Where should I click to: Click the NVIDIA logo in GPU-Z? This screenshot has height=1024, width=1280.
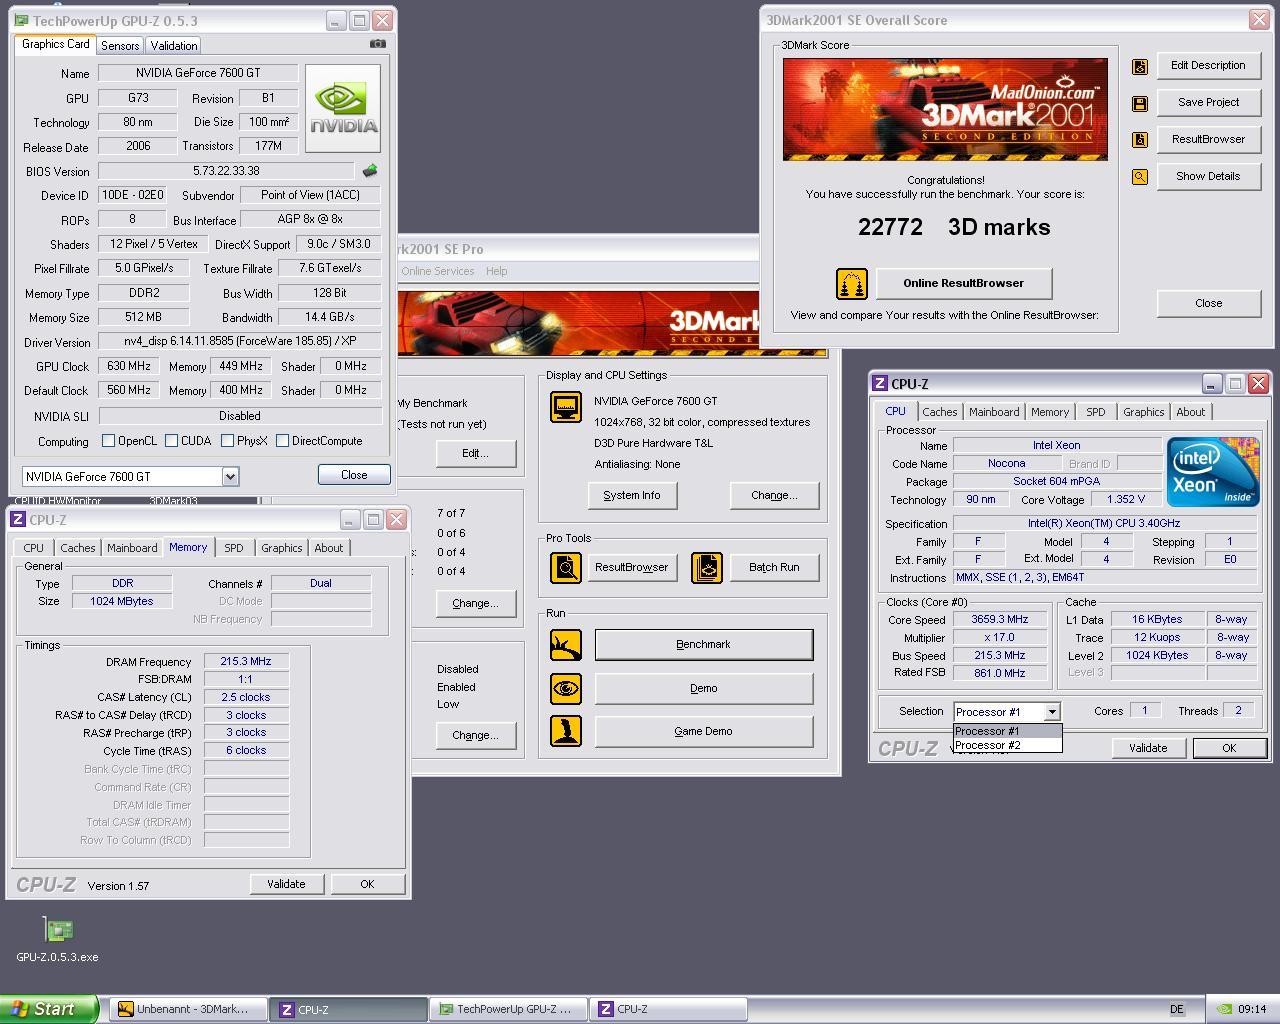pos(343,108)
